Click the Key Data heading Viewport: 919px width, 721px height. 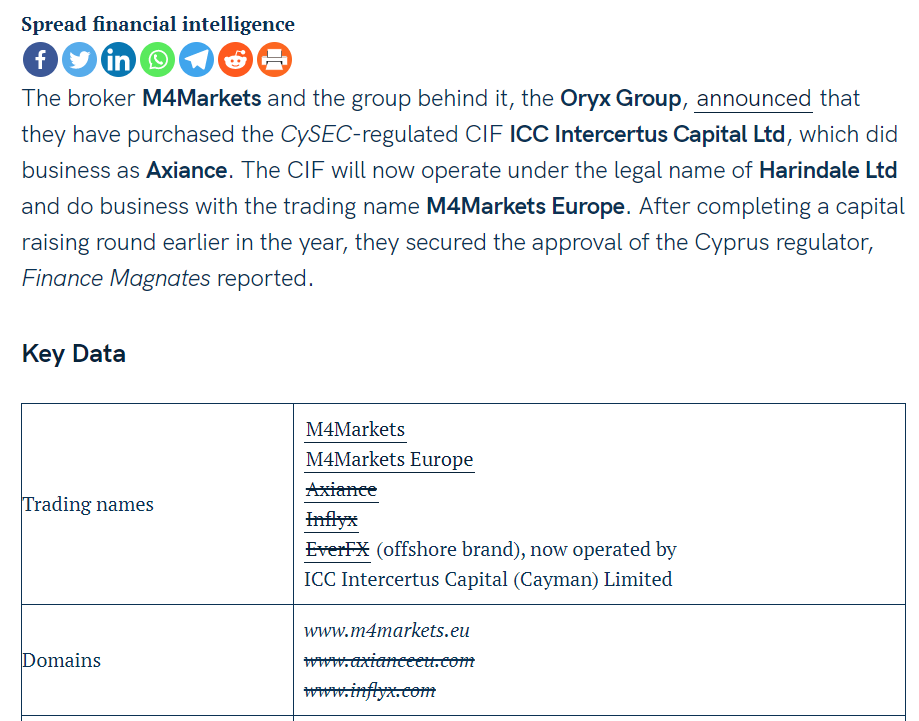tap(74, 354)
